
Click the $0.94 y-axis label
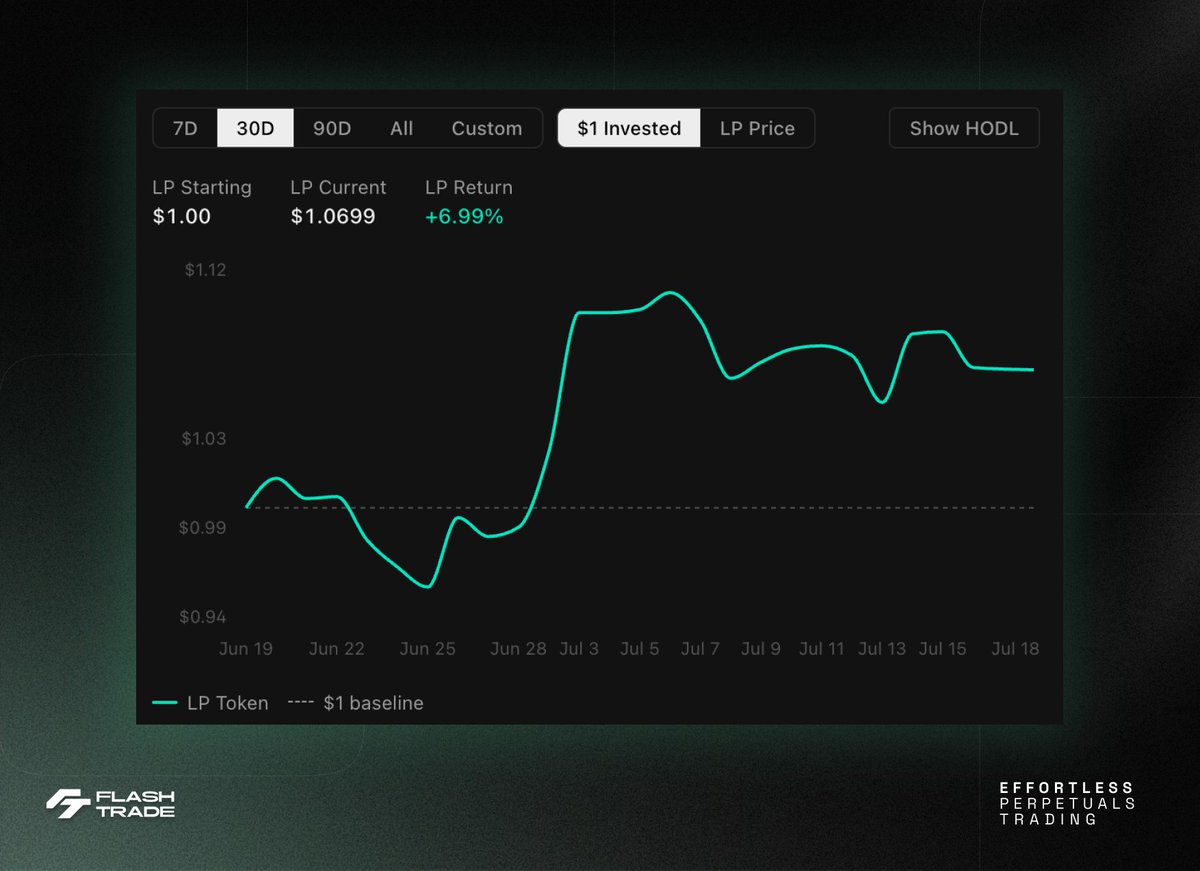point(204,616)
